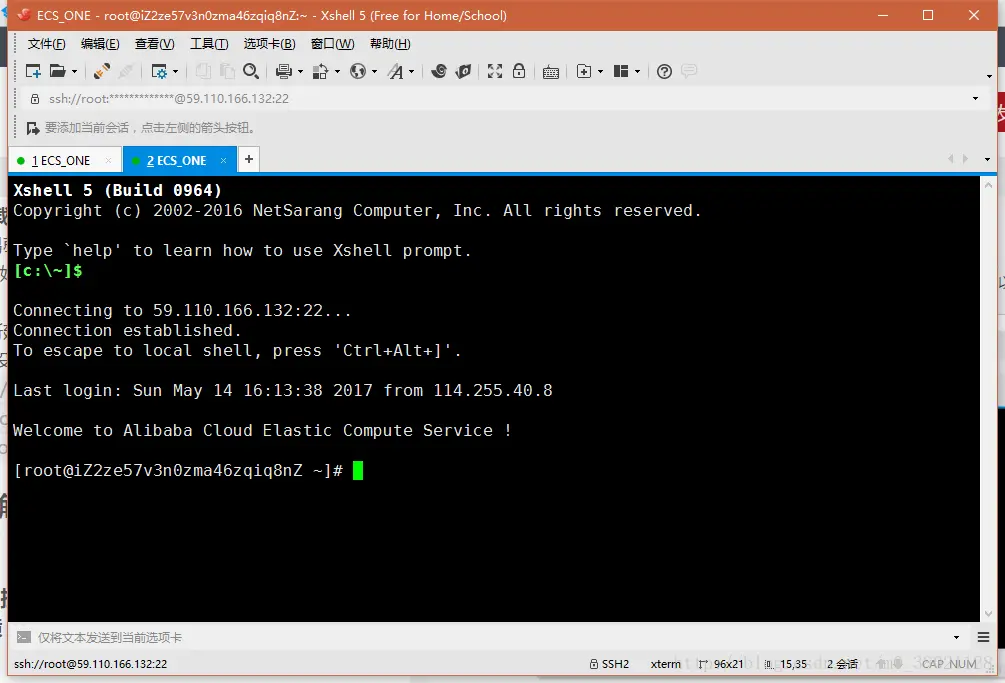
Task: Click the Copy icon in toolbar
Action: coord(203,71)
